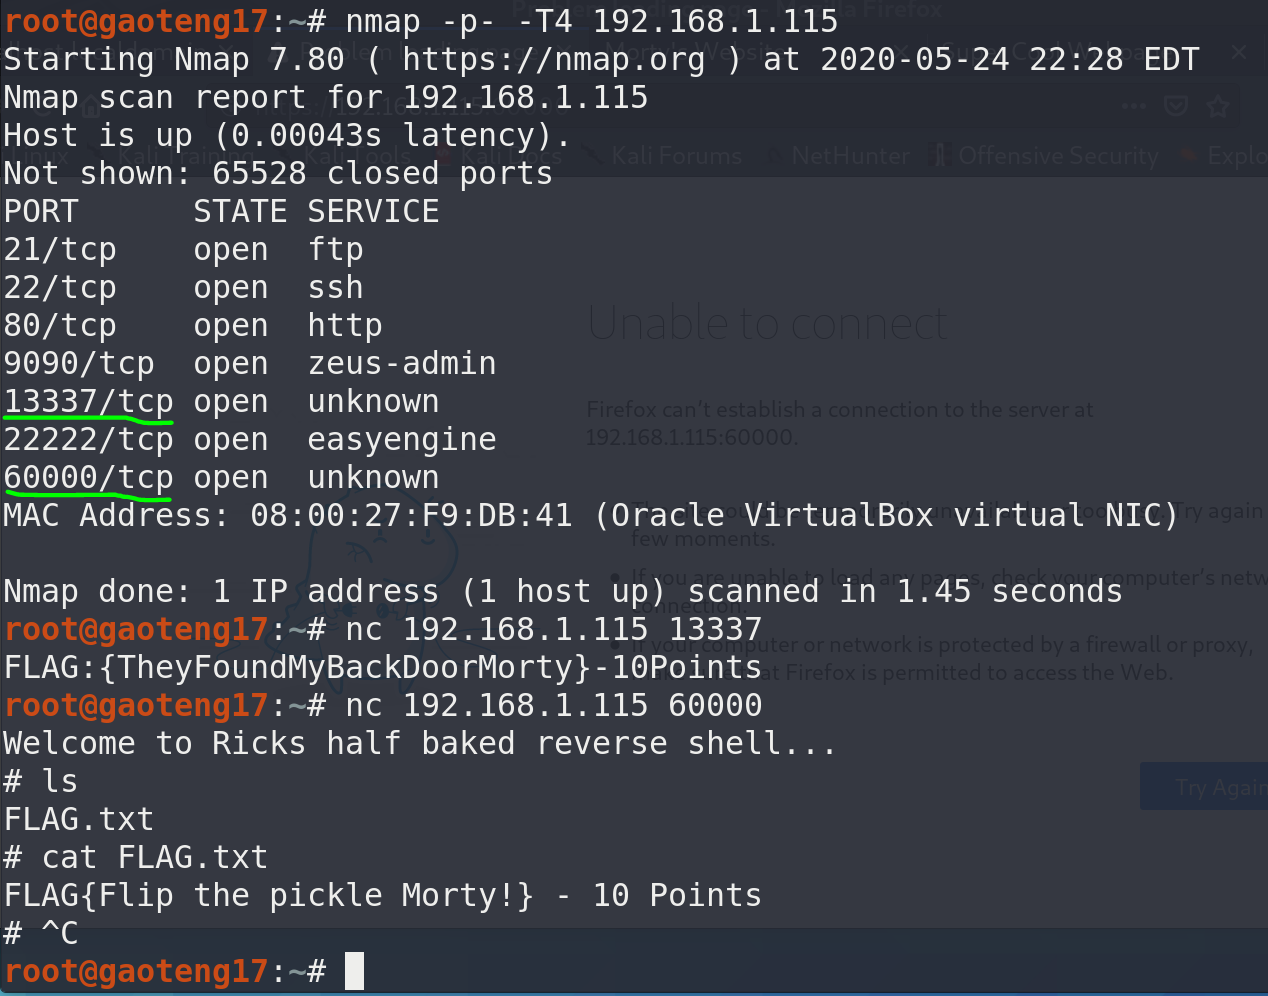This screenshot has height=996, width=1268.
Task: Click the underlined 60000/tcp port entry
Action: click(x=88, y=478)
